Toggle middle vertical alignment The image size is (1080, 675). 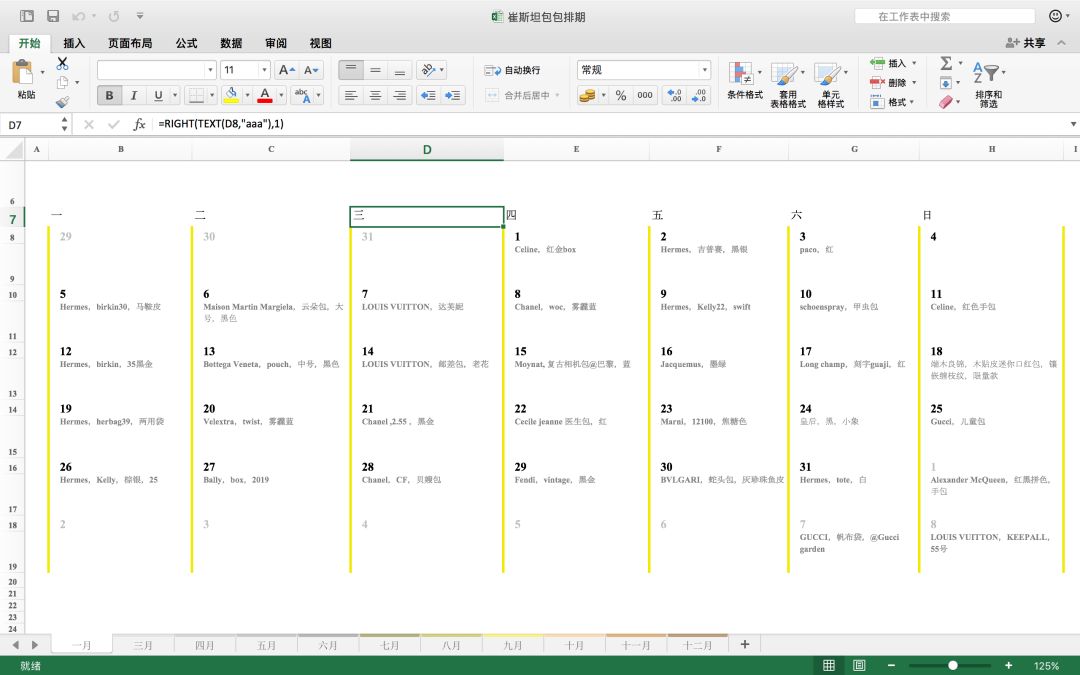tap(375, 70)
